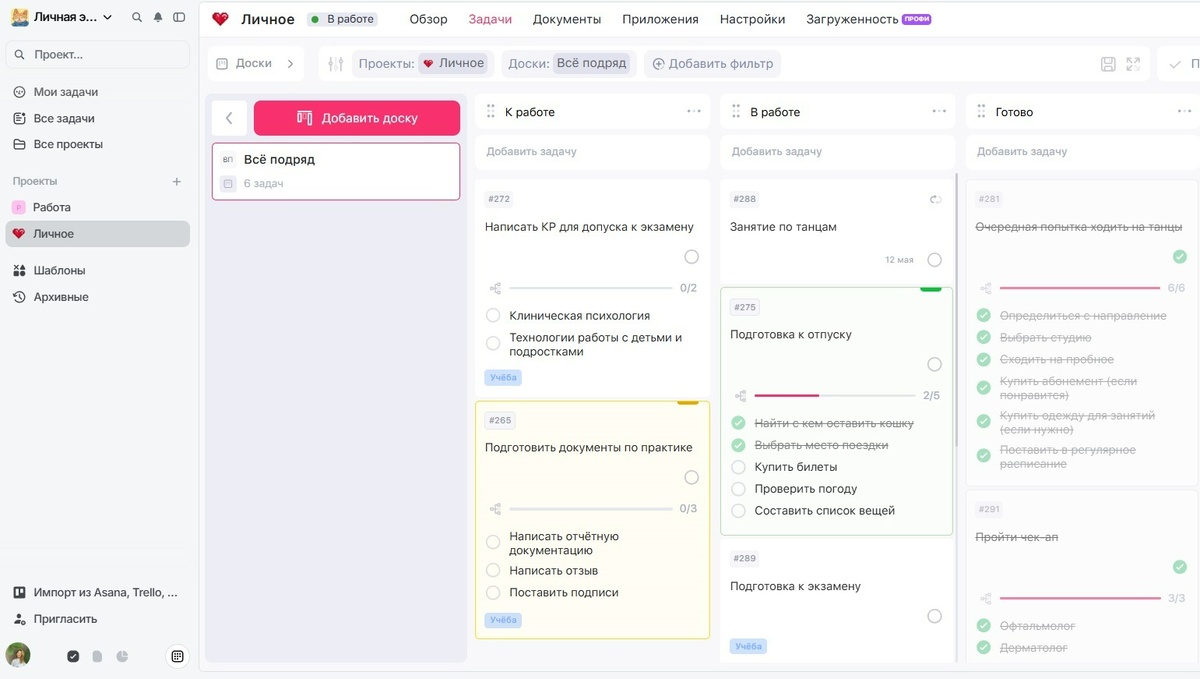Mark Занятие по танцам task complete
This screenshot has height=679, width=1200.
coord(934,260)
